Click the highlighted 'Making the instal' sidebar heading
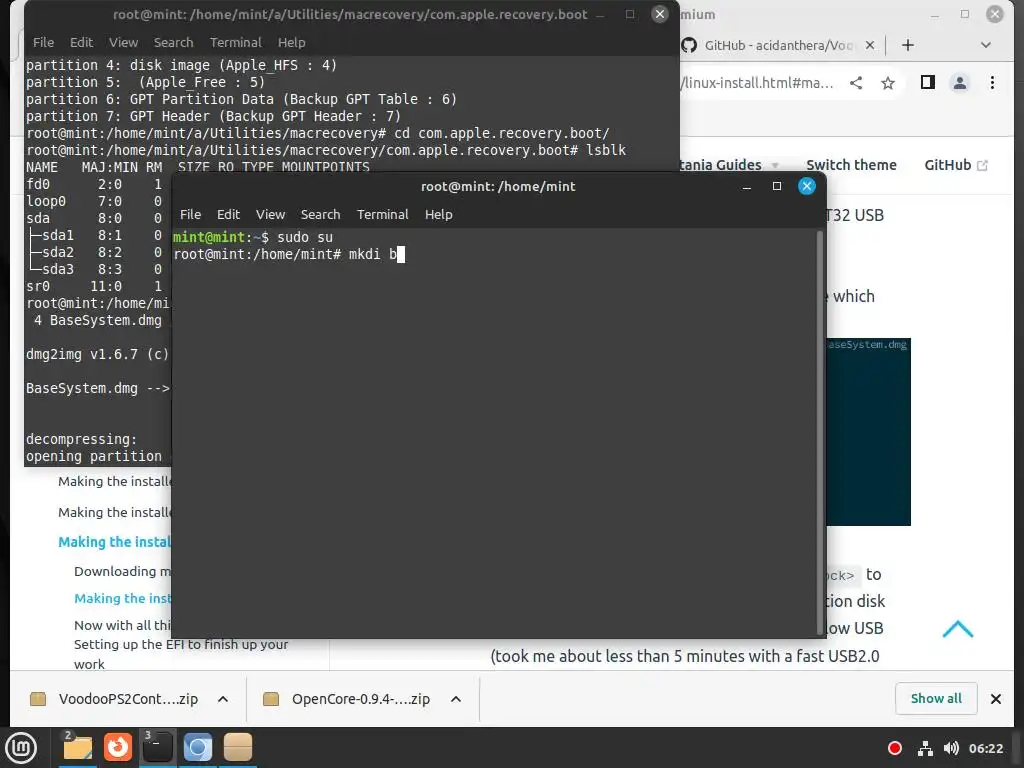The width and height of the screenshot is (1024, 768). click(114, 542)
